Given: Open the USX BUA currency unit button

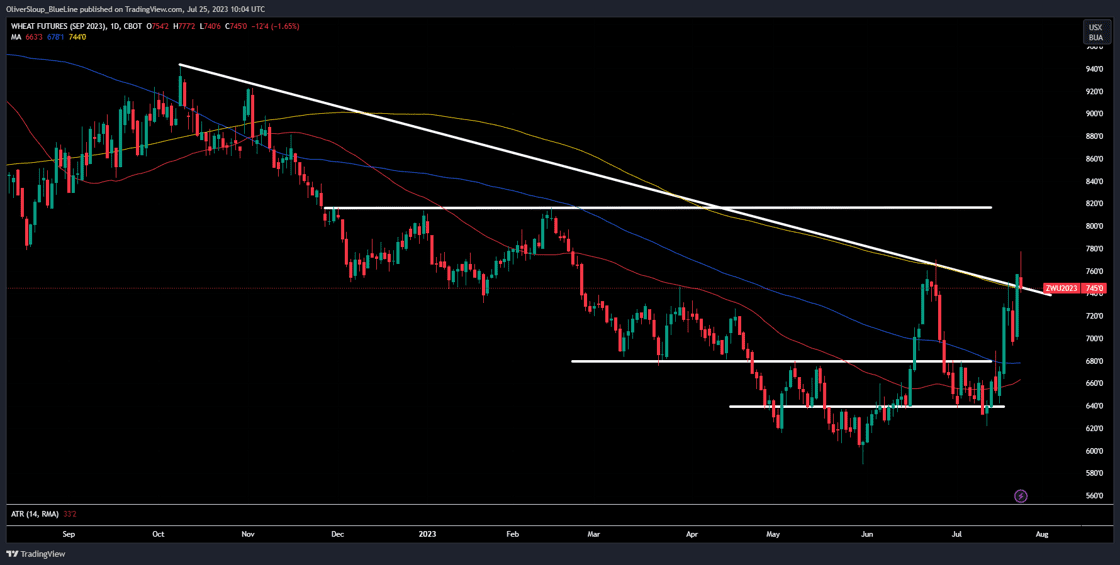Looking at the screenshot, I should pyautogui.click(x=1095, y=31).
